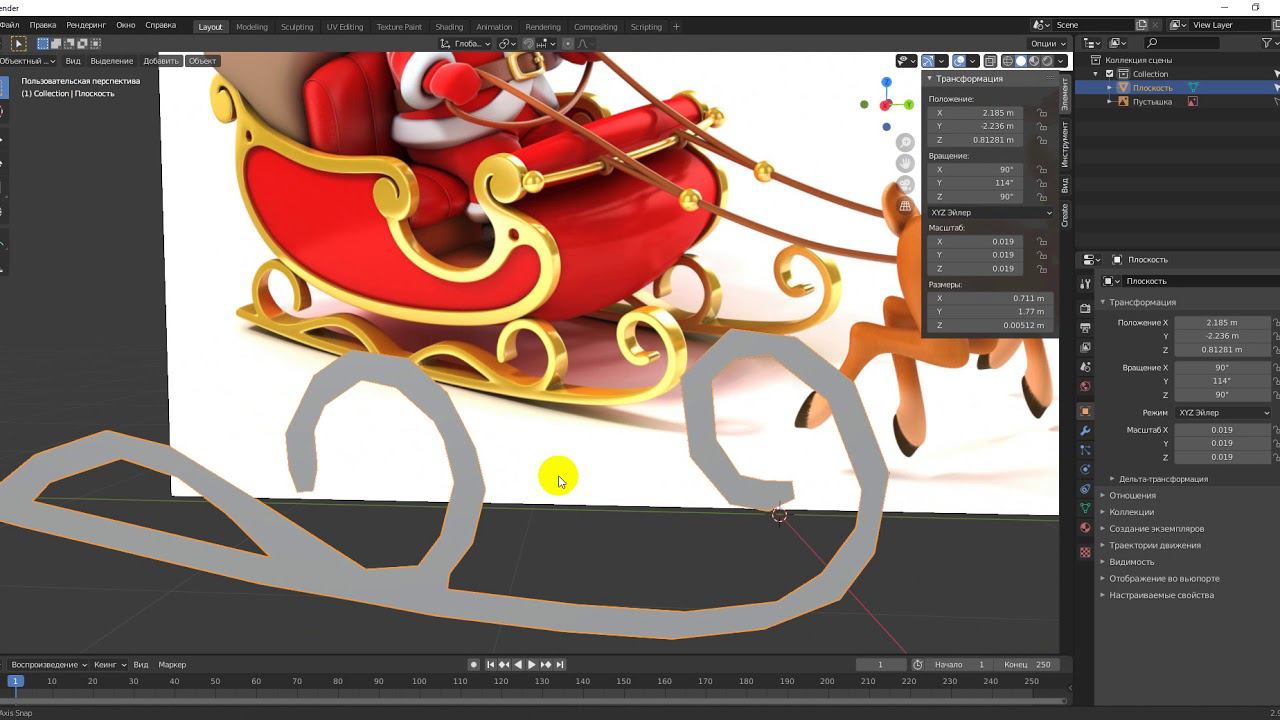Open the Modifiers properties wrench icon
The image size is (1280, 720).
pyautogui.click(x=1085, y=431)
